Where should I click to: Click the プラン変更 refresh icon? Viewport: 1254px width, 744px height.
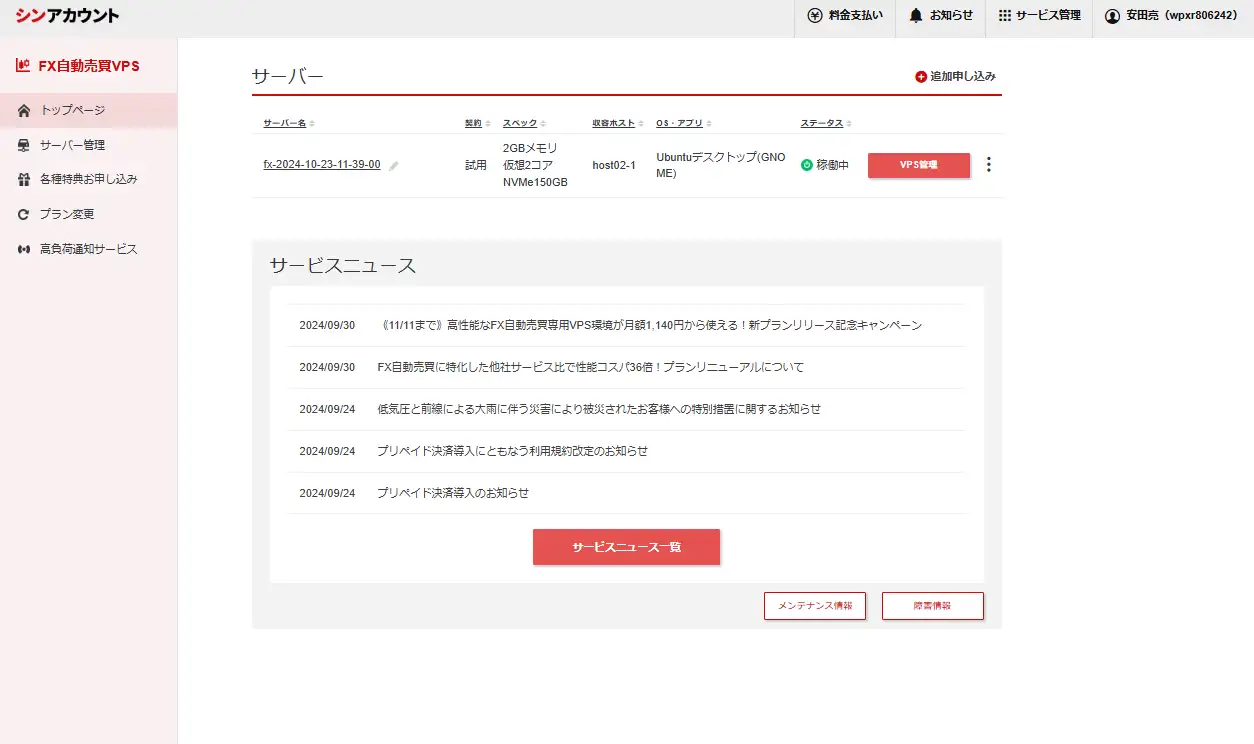coord(24,214)
